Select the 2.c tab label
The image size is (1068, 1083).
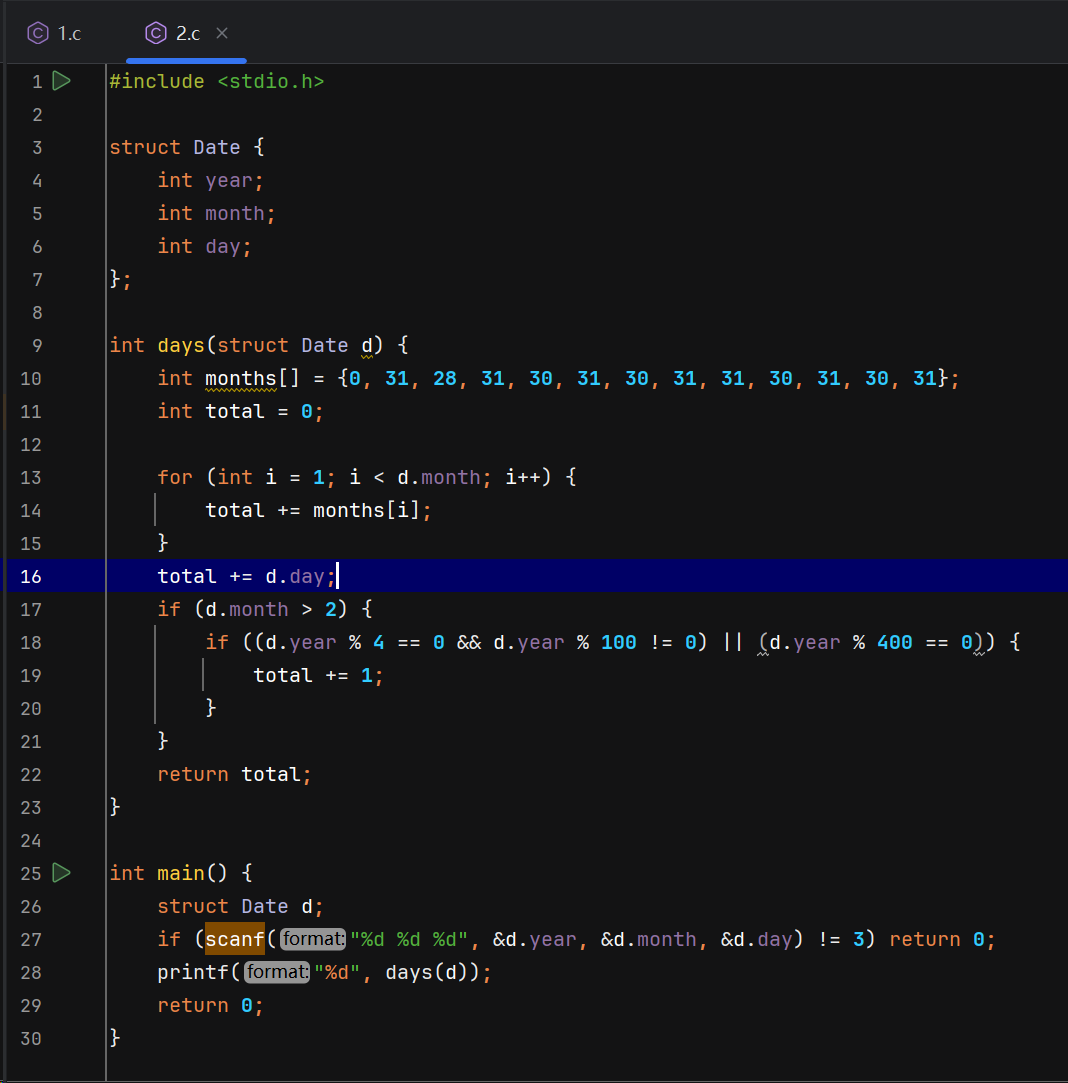point(188,33)
